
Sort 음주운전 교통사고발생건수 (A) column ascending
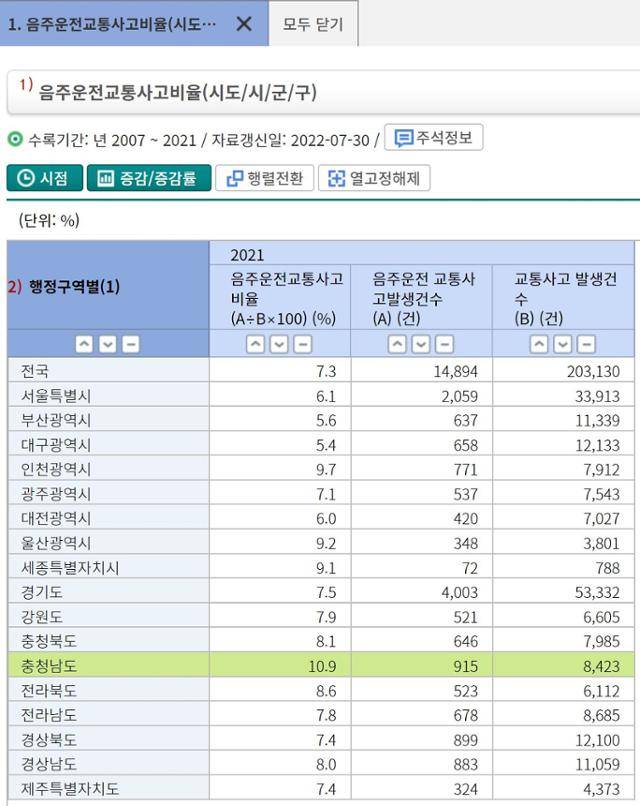(397, 344)
